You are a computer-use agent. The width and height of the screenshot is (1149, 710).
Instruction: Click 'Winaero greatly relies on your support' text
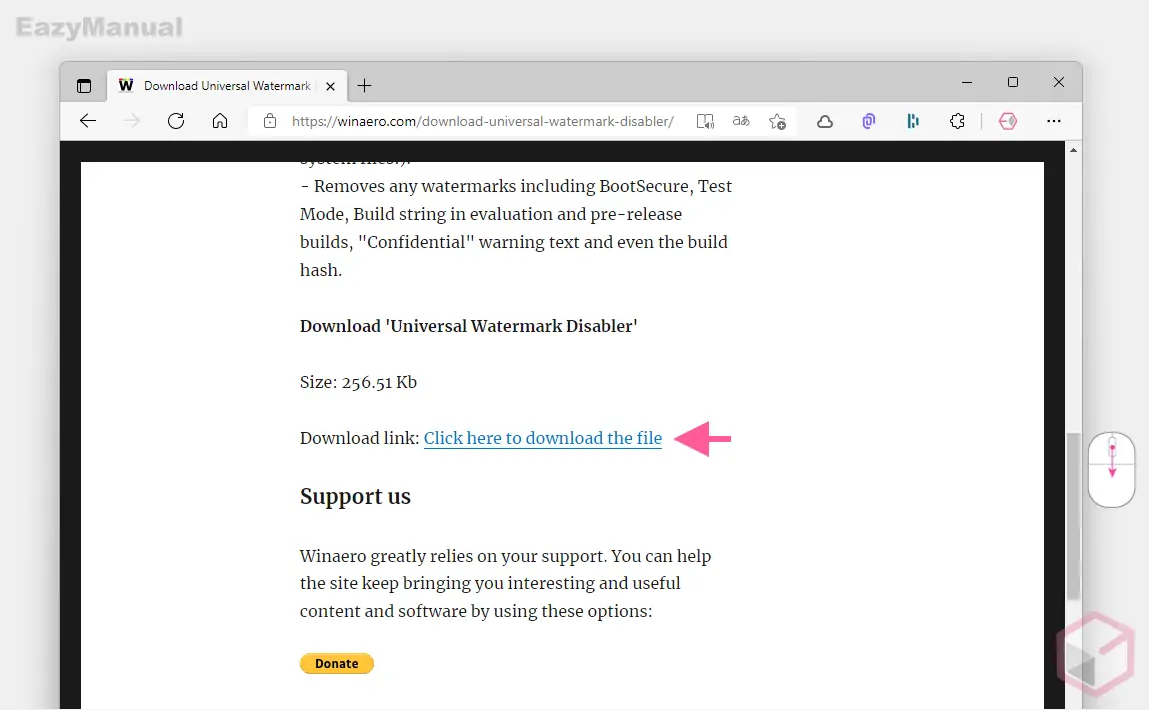pyautogui.click(x=453, y=556)
